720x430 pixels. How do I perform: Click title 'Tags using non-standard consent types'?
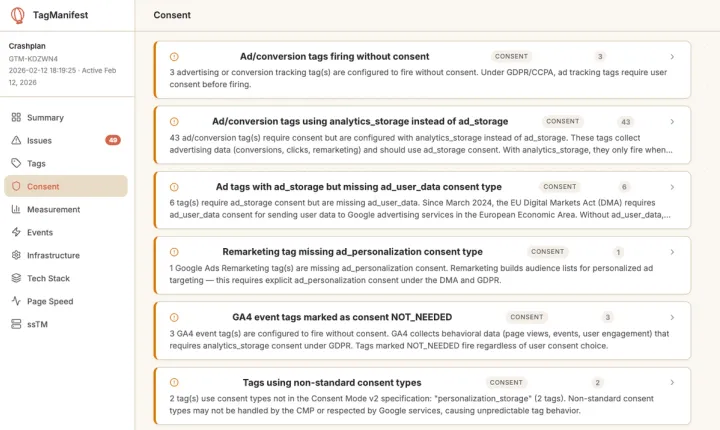[332, 382]
